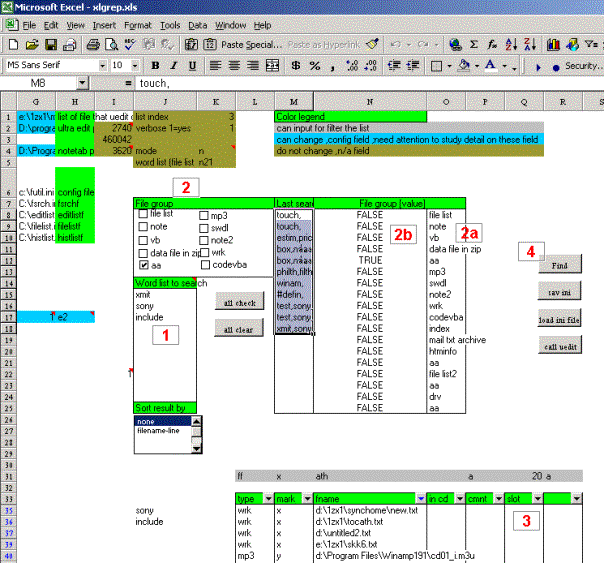Image resolution: width=604 pixels, height=563 pixels.
Task: Toggle Bold formatting
Action: tap(154, 65)
